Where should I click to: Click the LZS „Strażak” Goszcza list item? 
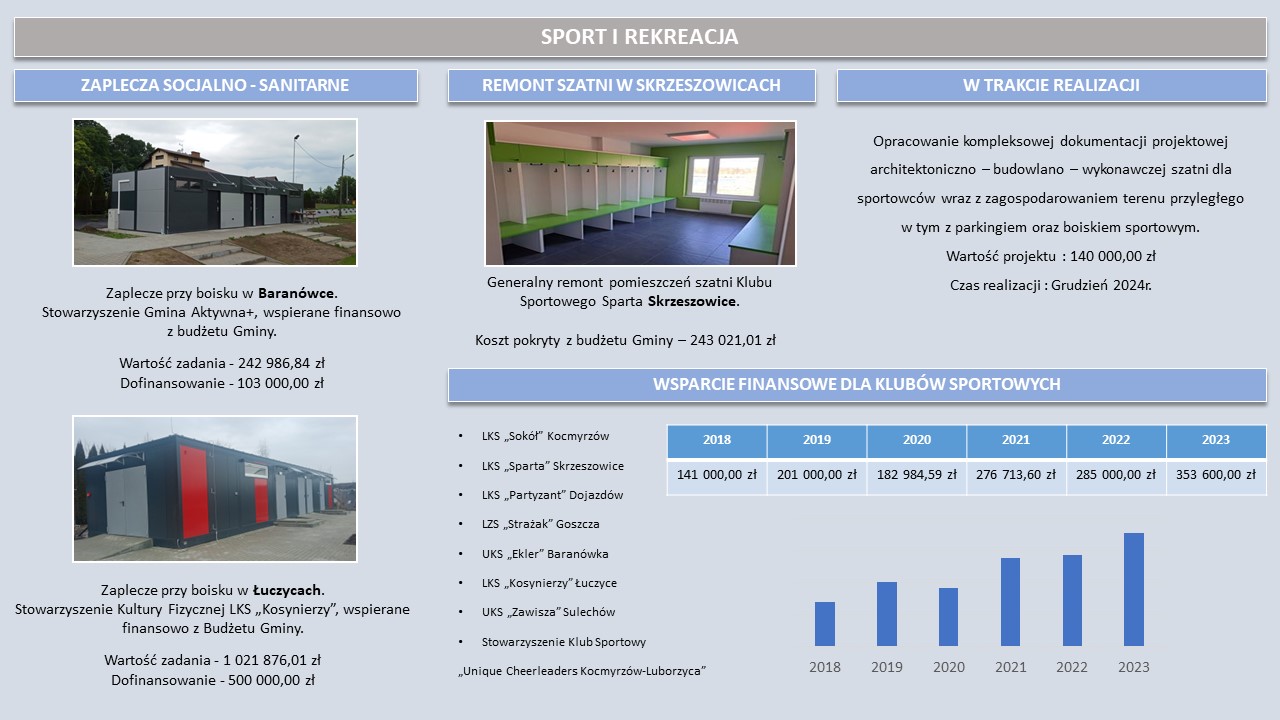point(540,524)
